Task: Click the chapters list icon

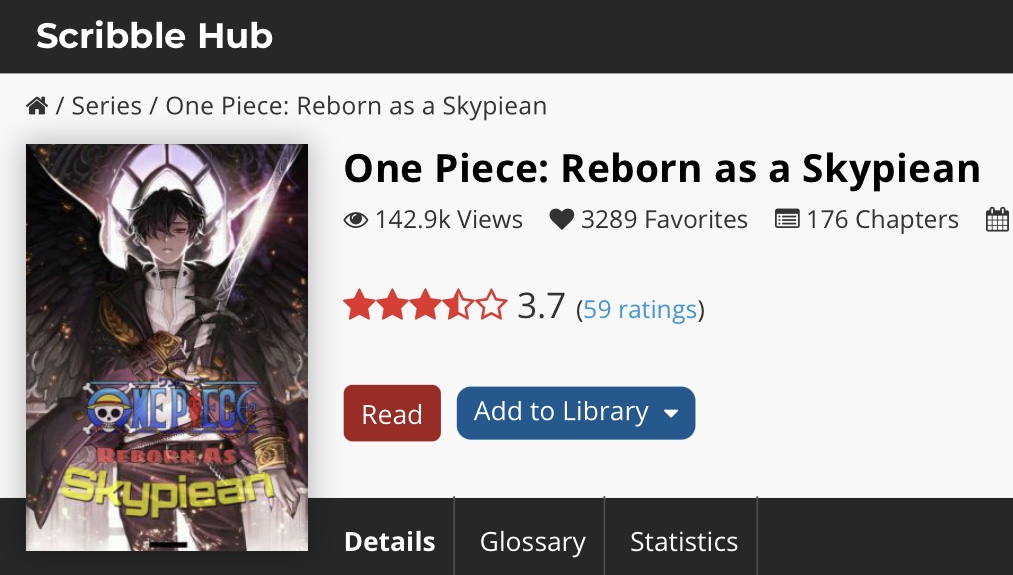Action: pyautogui.click(x=787, y=220)
